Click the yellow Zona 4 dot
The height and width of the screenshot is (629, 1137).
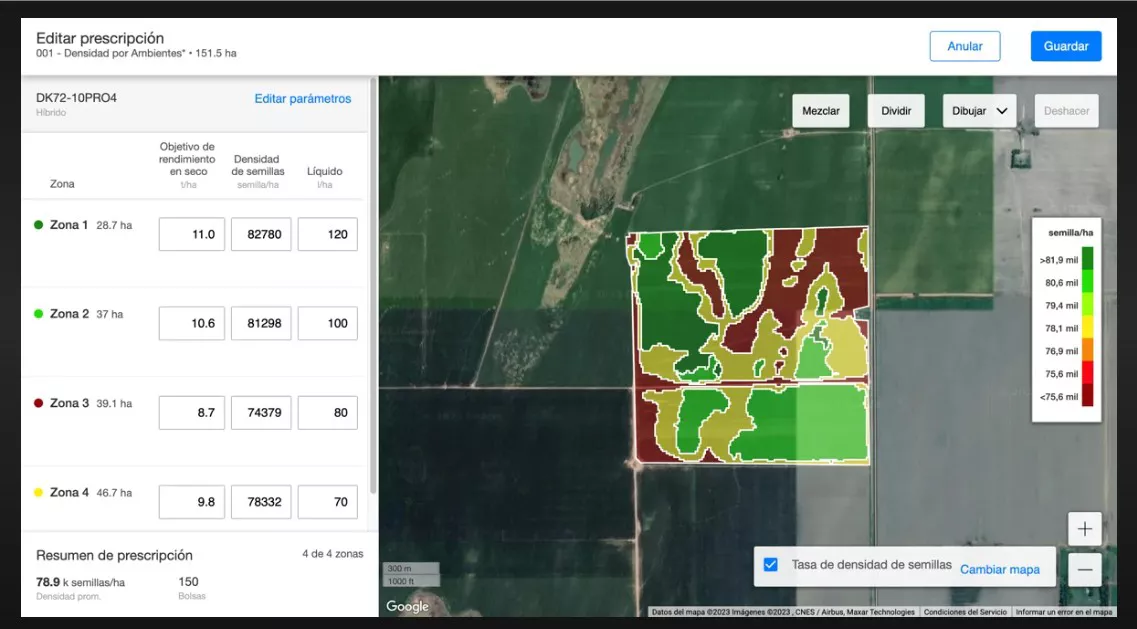coord(38,492)
